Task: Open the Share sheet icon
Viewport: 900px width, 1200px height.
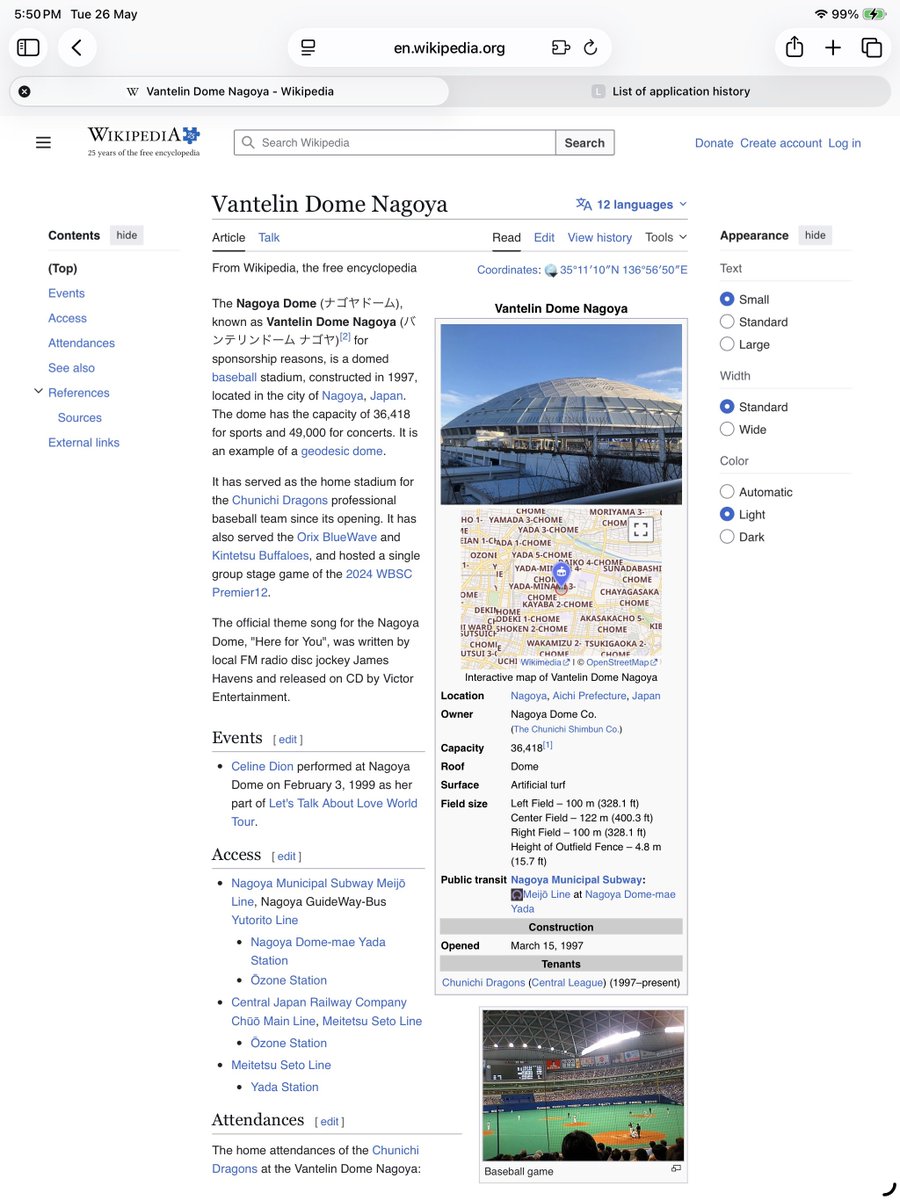Action: tap(794, 47)
